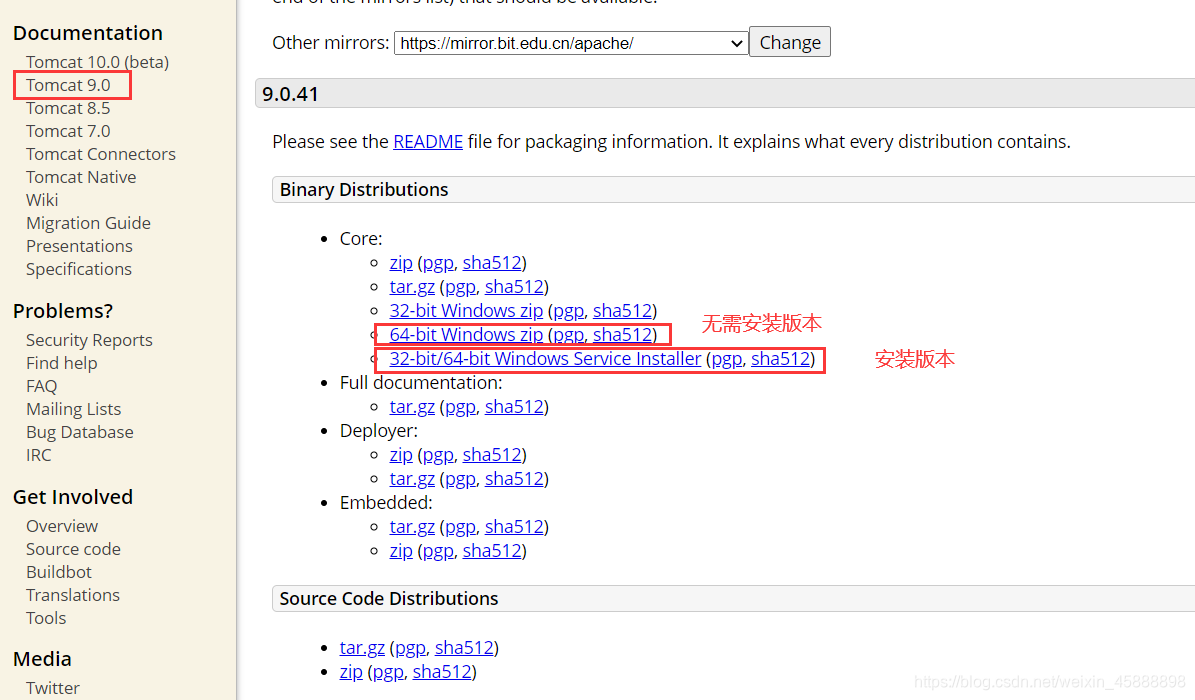Go to Tomcat Connectors page
The image size is (1195, 700).
(x=101, y=154)
